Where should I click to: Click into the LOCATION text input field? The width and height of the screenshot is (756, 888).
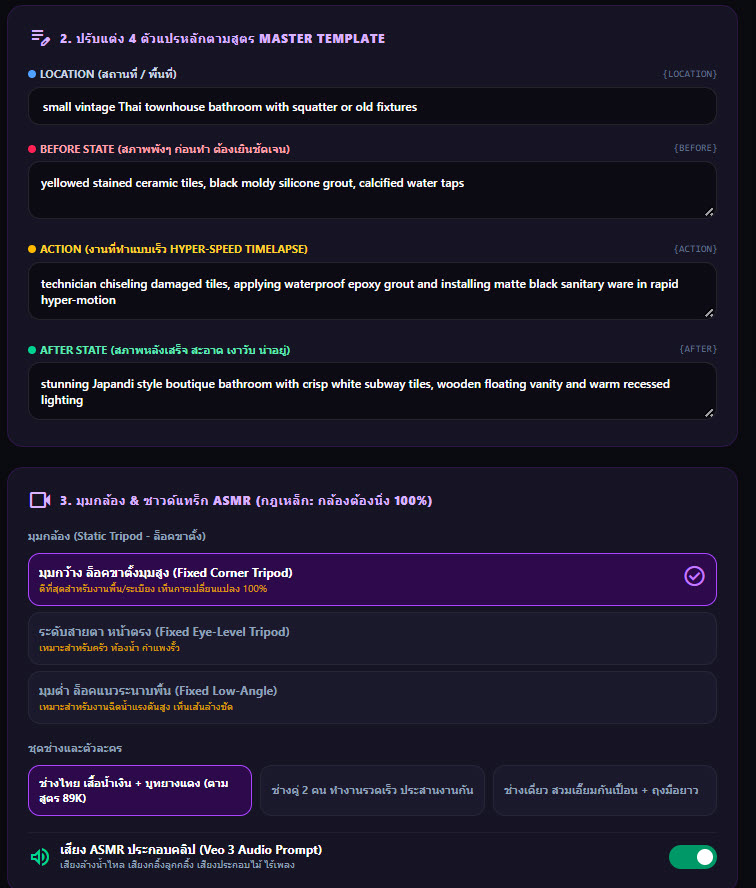coord(372,106)
